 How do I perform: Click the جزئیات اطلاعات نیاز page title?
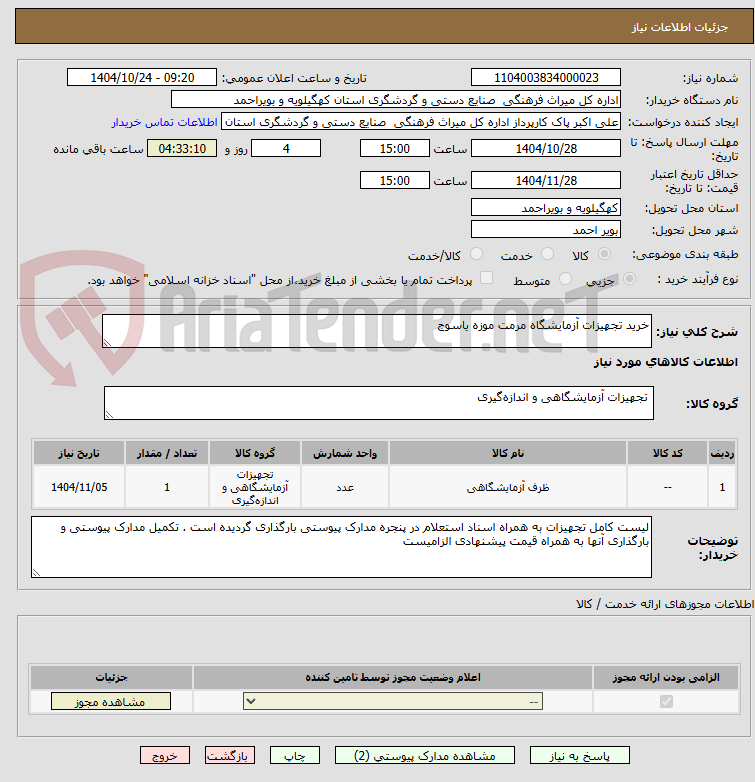(680, 27)
